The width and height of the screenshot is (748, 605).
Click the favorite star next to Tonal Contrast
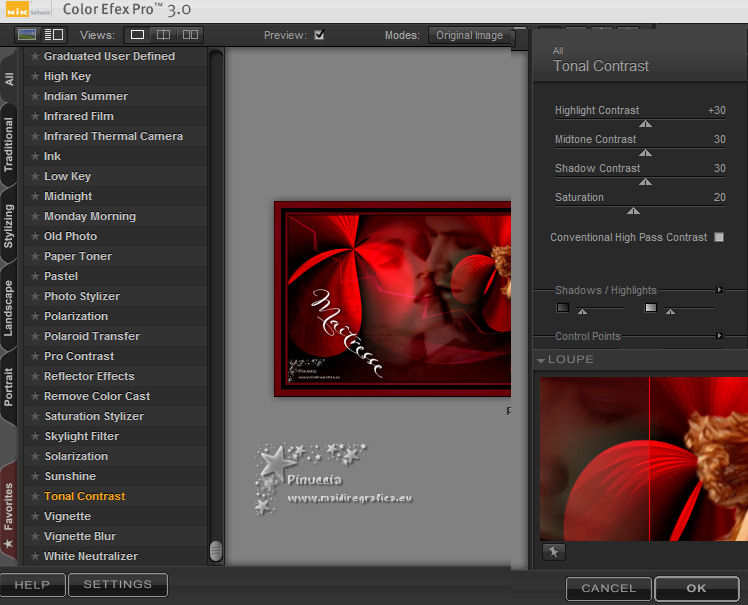35,496
